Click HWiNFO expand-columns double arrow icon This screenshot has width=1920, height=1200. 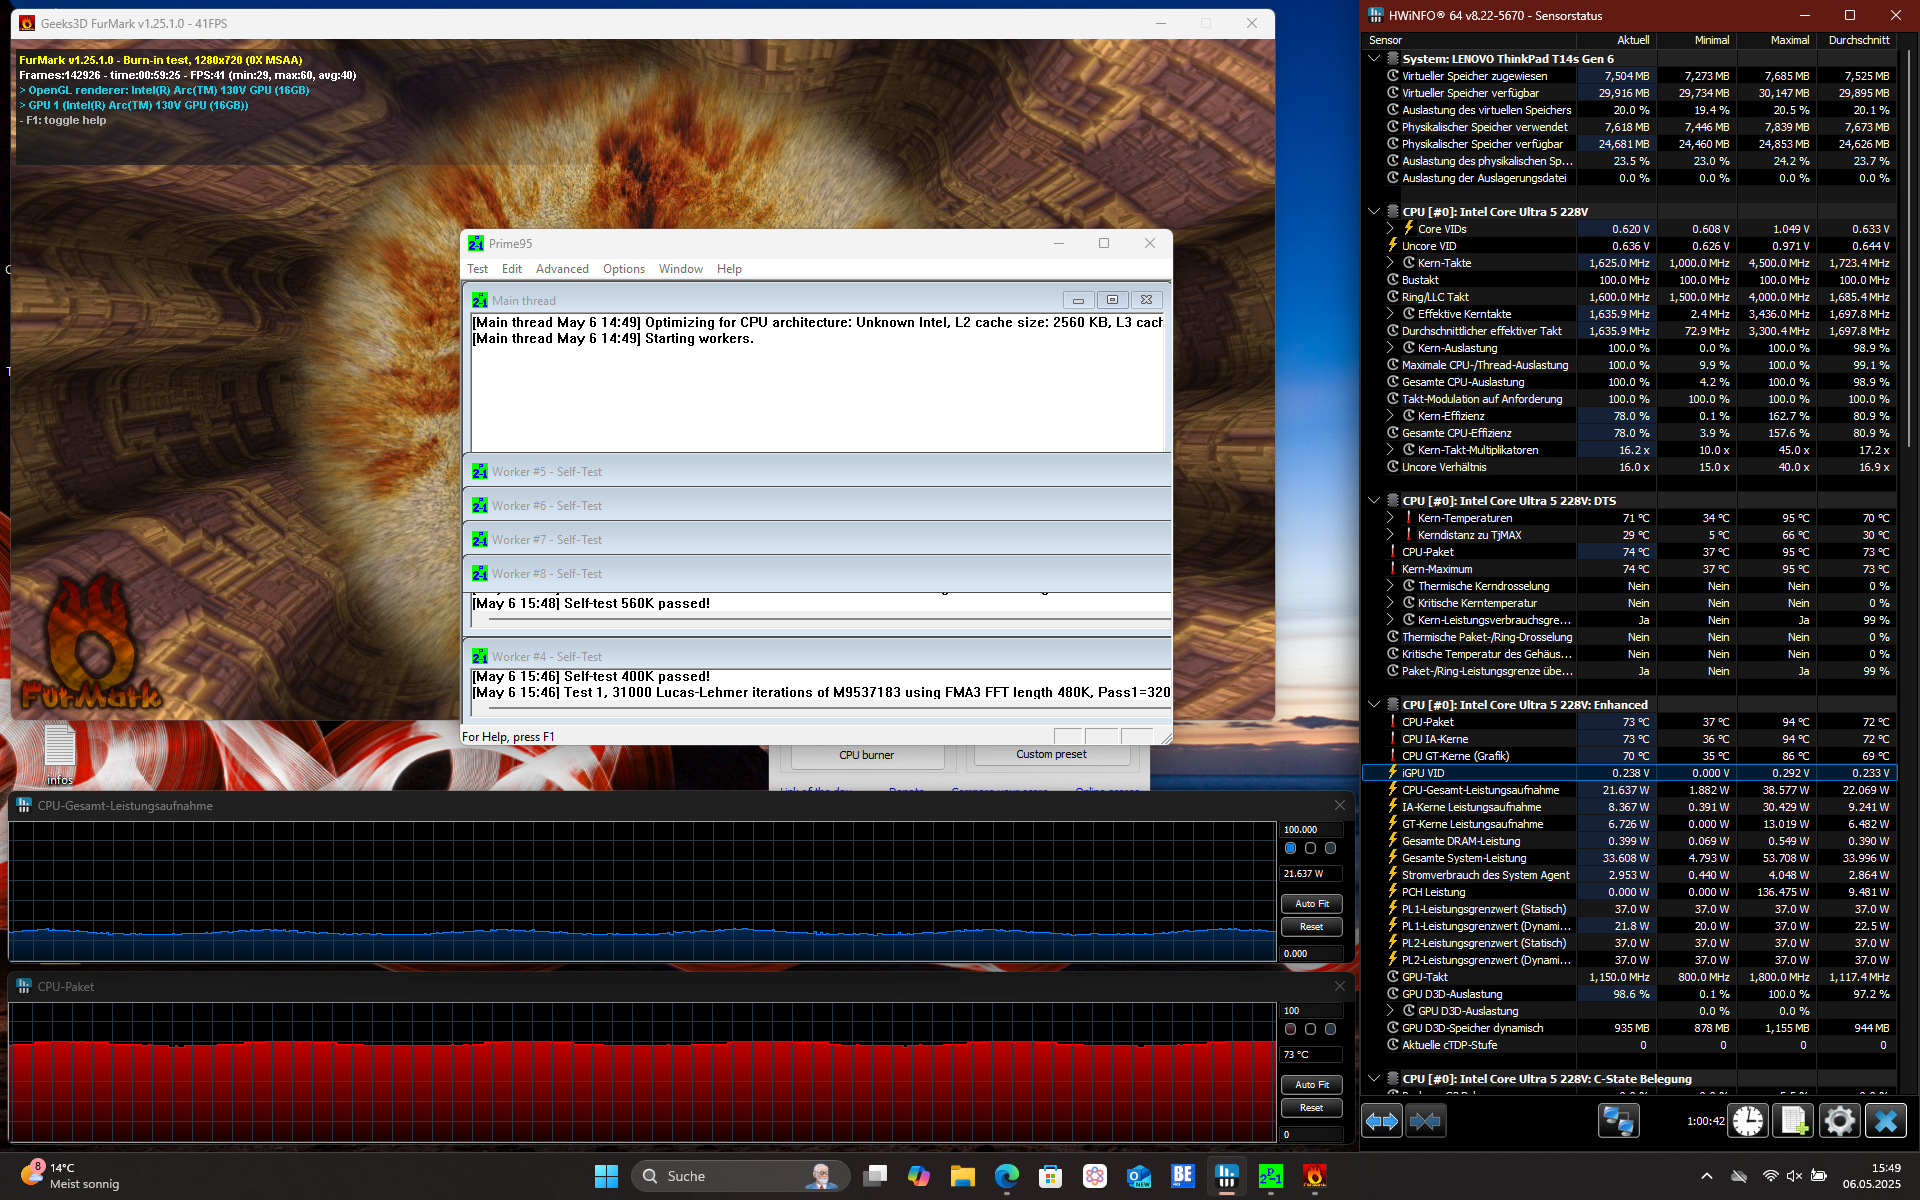(1382, 1121)
